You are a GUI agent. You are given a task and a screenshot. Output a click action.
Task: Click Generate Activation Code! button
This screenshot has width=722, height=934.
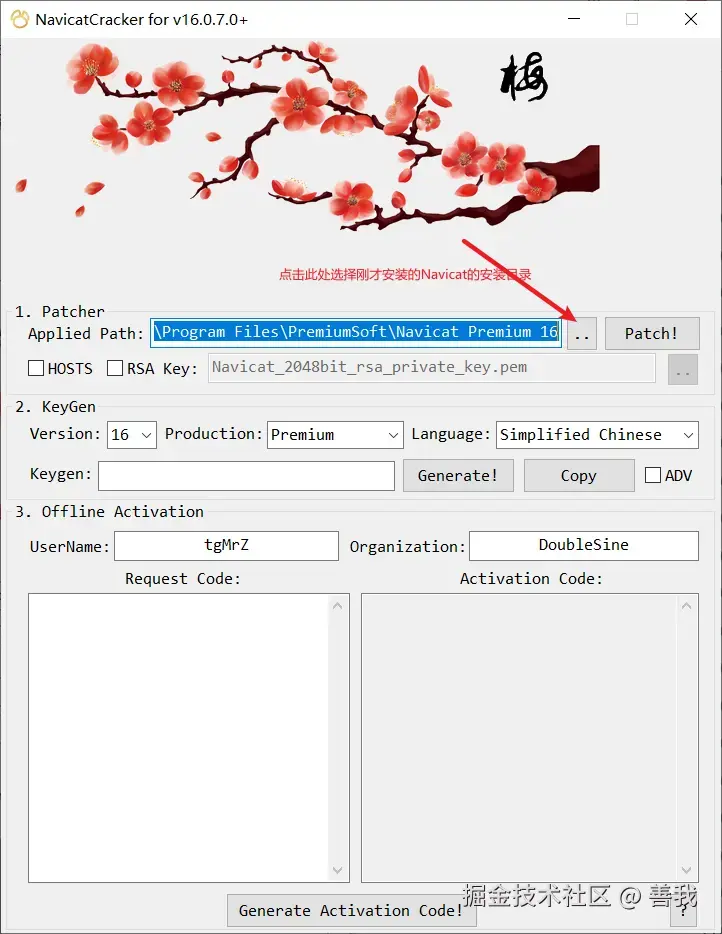coord(351,911)
